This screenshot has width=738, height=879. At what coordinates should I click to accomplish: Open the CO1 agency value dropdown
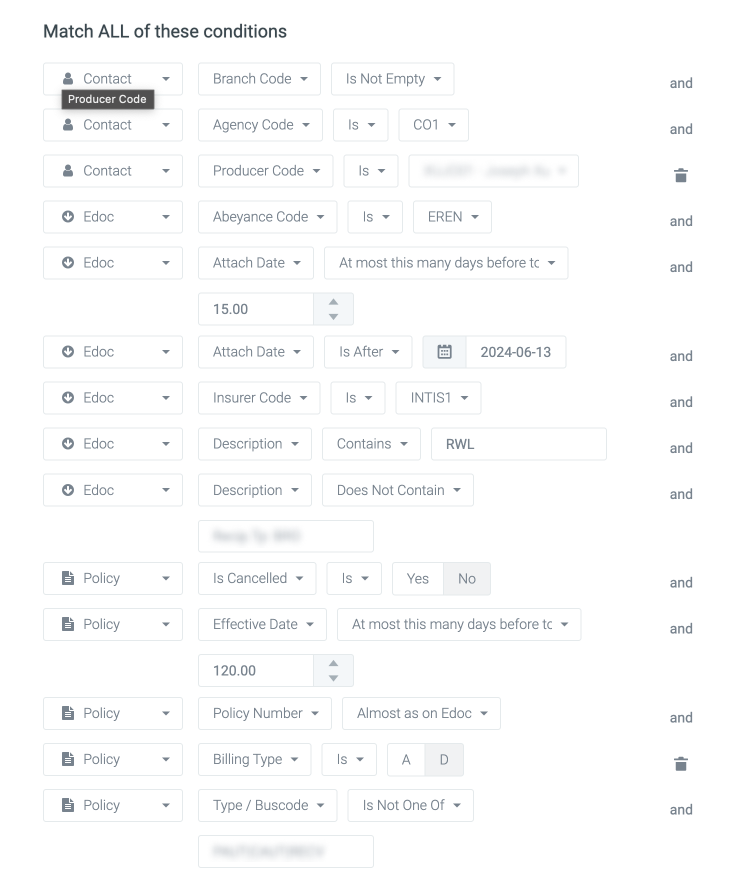pyautogui.click(x=433, y=125)
